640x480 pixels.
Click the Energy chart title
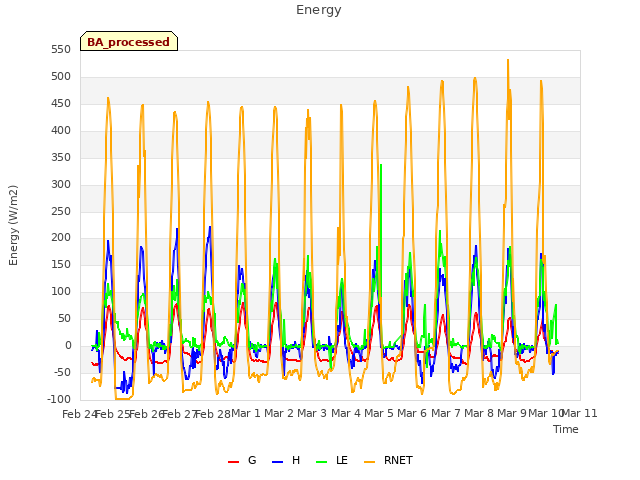point(319,10)
